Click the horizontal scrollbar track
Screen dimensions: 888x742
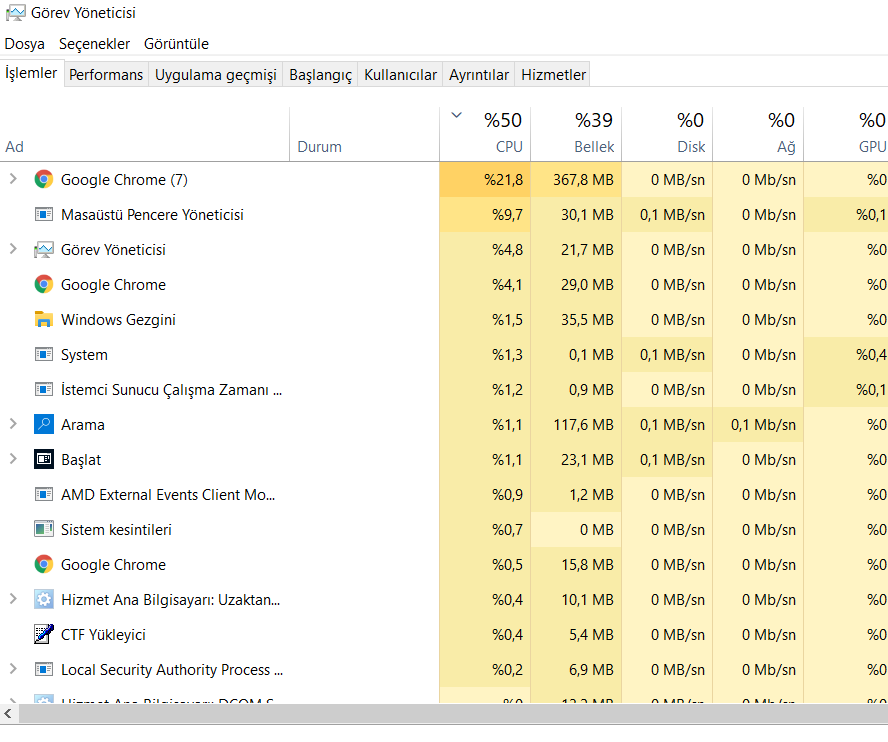coord(453,714)
